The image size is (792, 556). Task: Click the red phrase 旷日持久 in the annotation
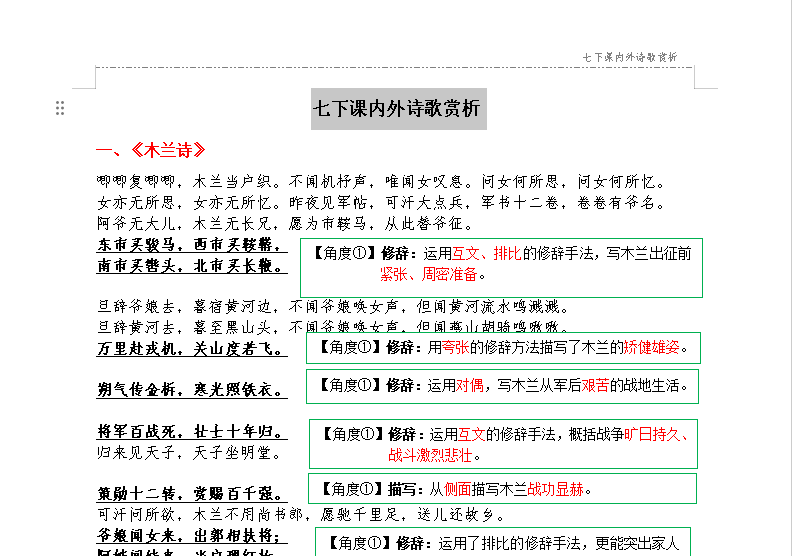coord(652,434)
